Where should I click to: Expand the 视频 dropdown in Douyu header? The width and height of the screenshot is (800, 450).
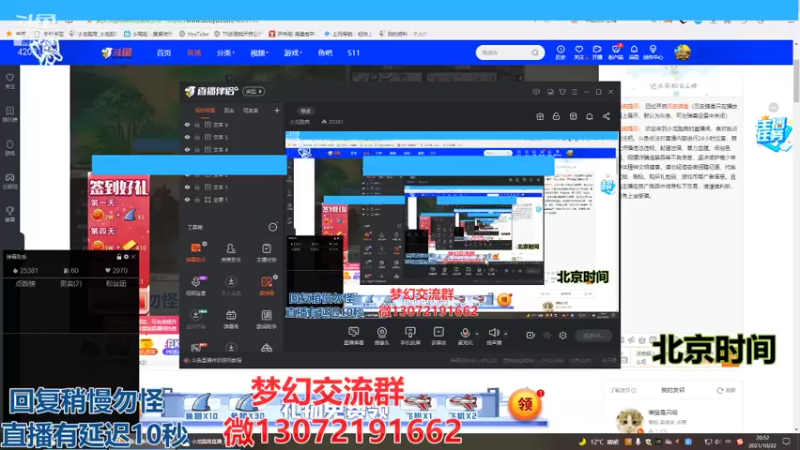pyautogui.click(x=259, y=53)
